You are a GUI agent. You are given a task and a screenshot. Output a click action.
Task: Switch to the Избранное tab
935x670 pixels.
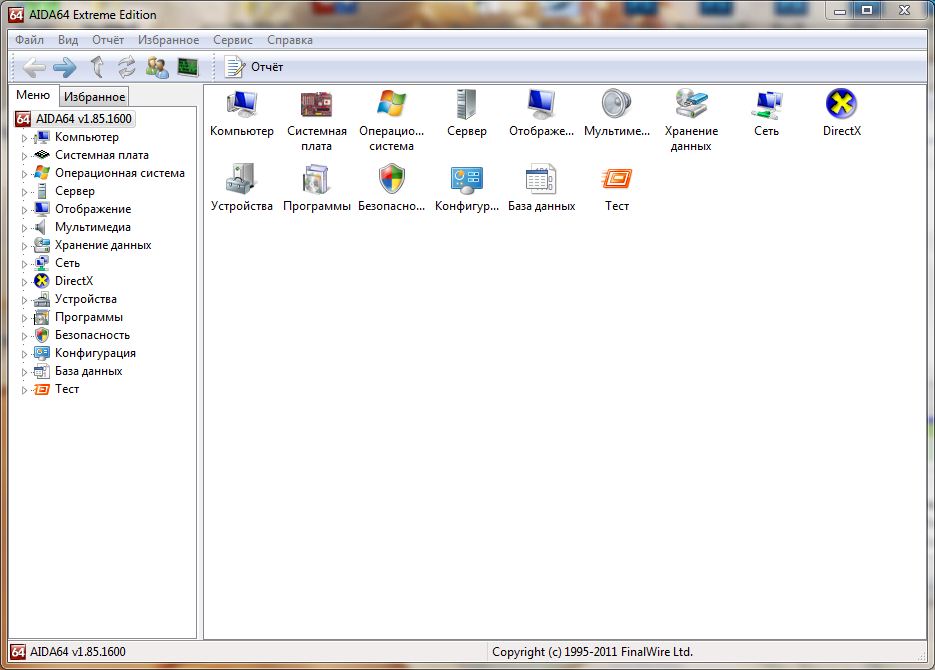(x=94, y=97)
